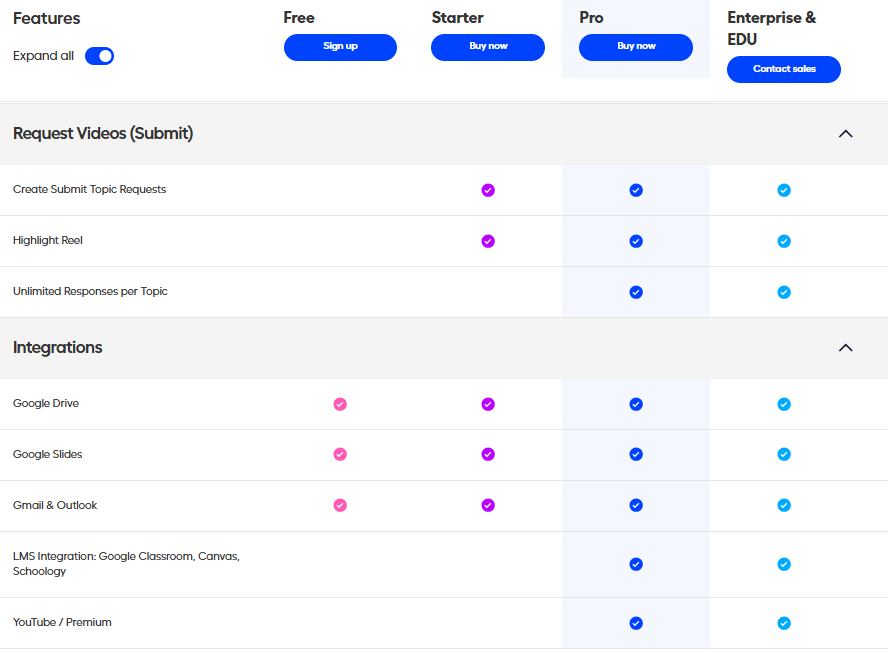Click Enterprise checkmark for YouTube / Premium

click(x=784, y=623)
